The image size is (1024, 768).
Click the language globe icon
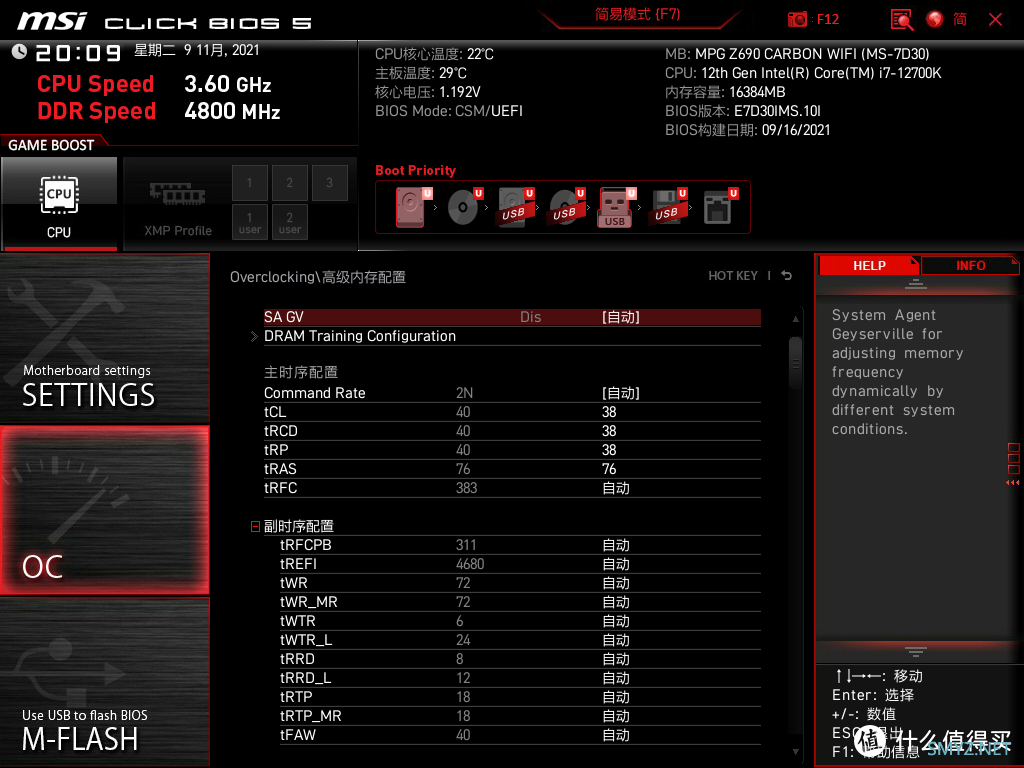point(935,19)
